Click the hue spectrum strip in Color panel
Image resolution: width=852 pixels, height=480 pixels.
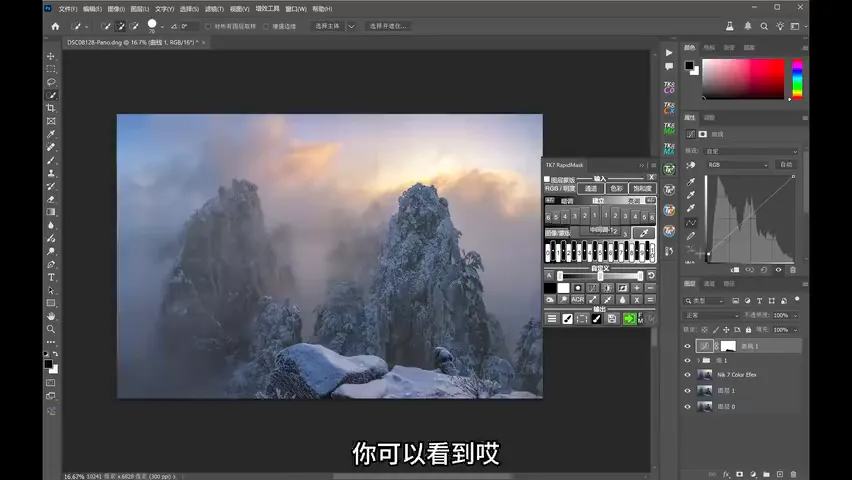(797, 79)
